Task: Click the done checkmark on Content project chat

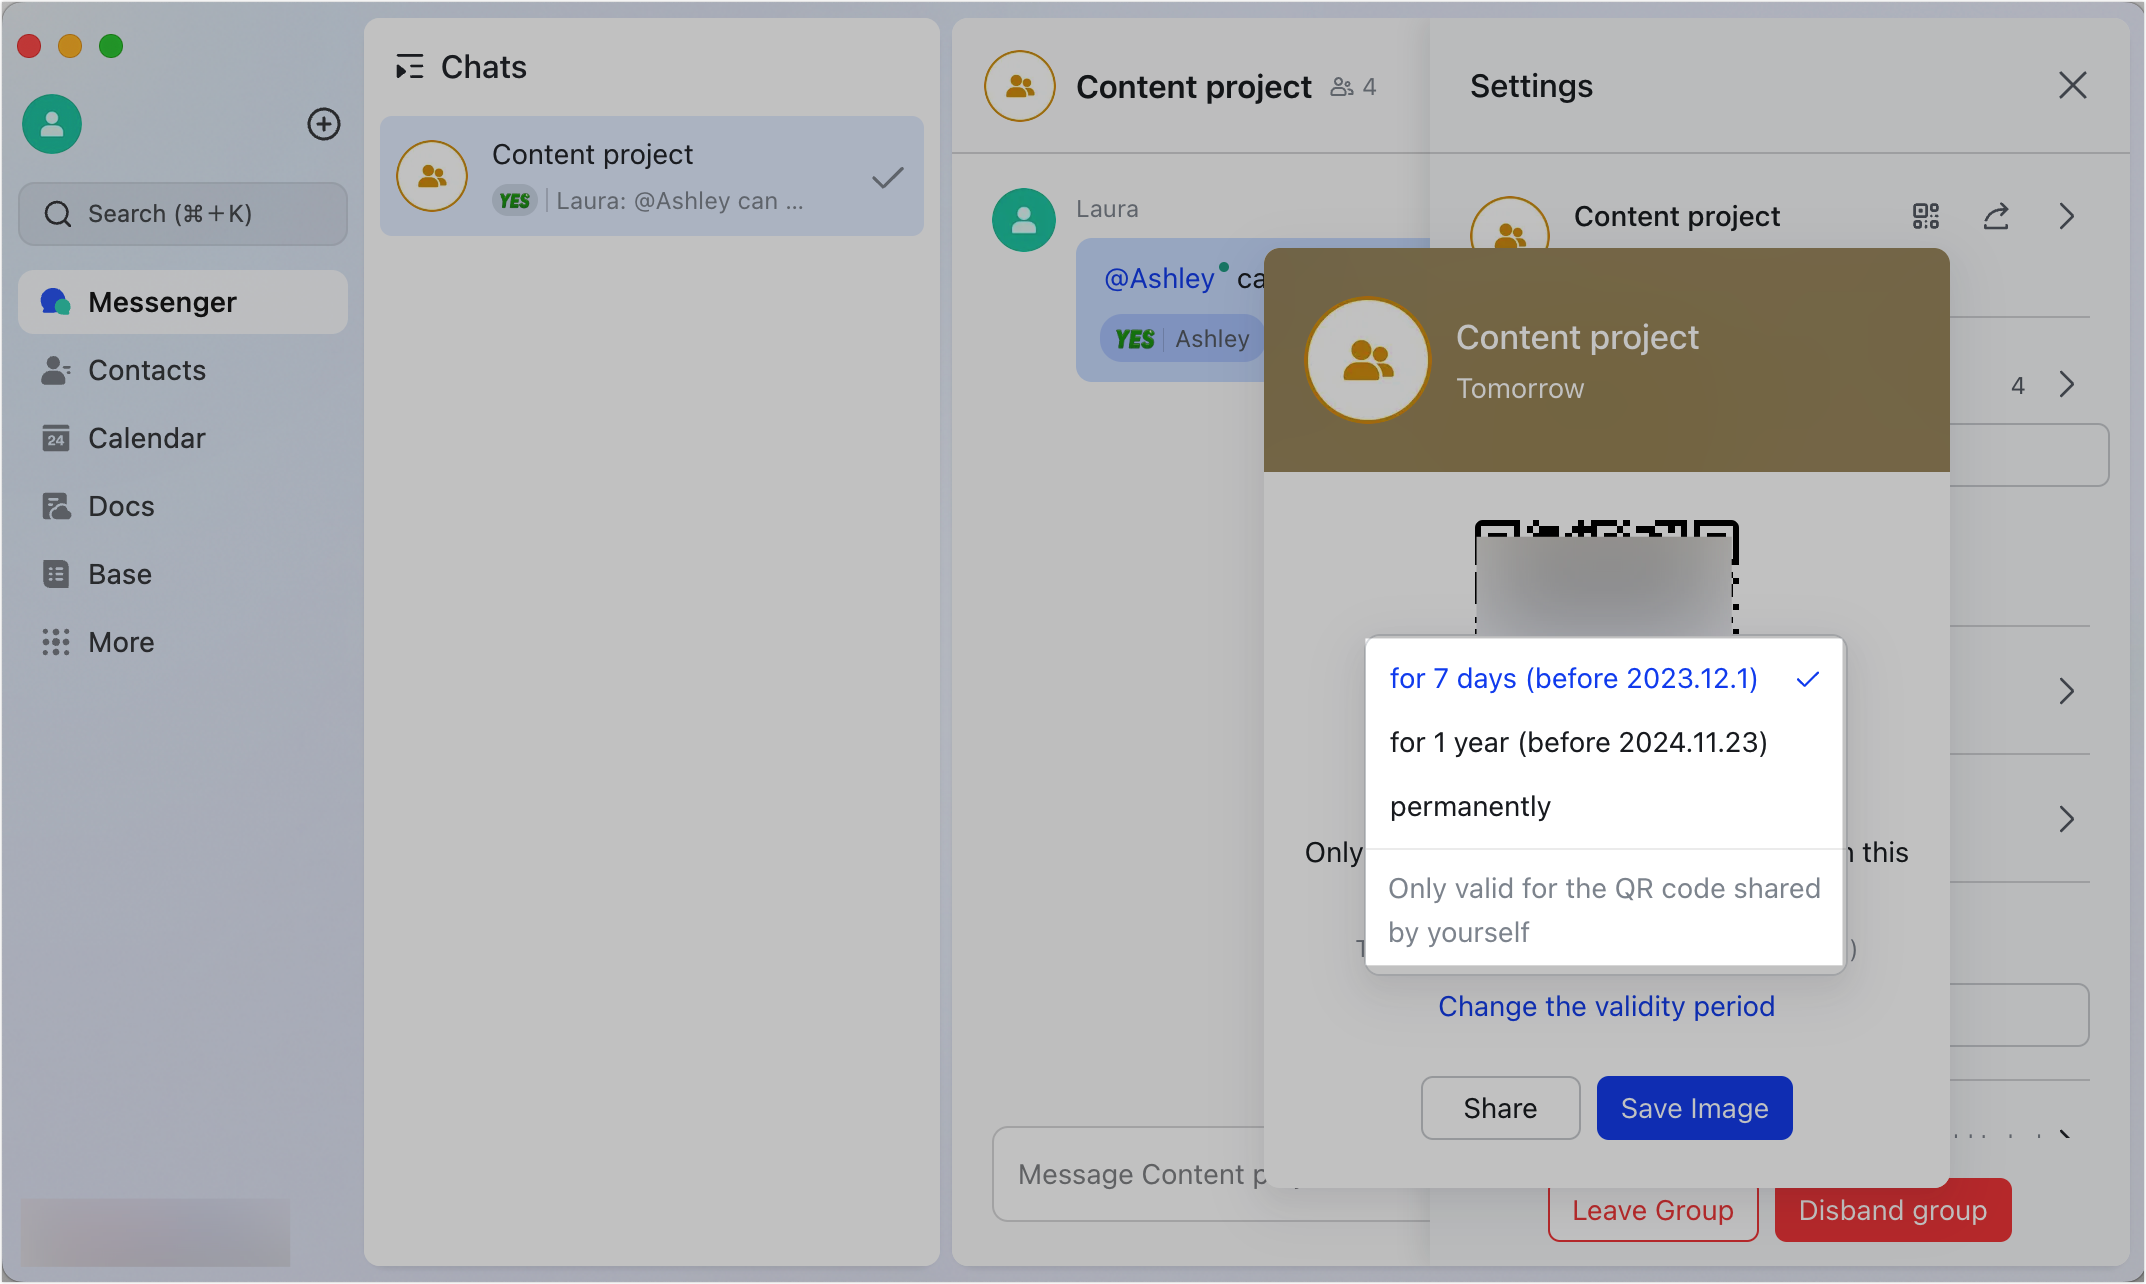Action: coord(887,178)
